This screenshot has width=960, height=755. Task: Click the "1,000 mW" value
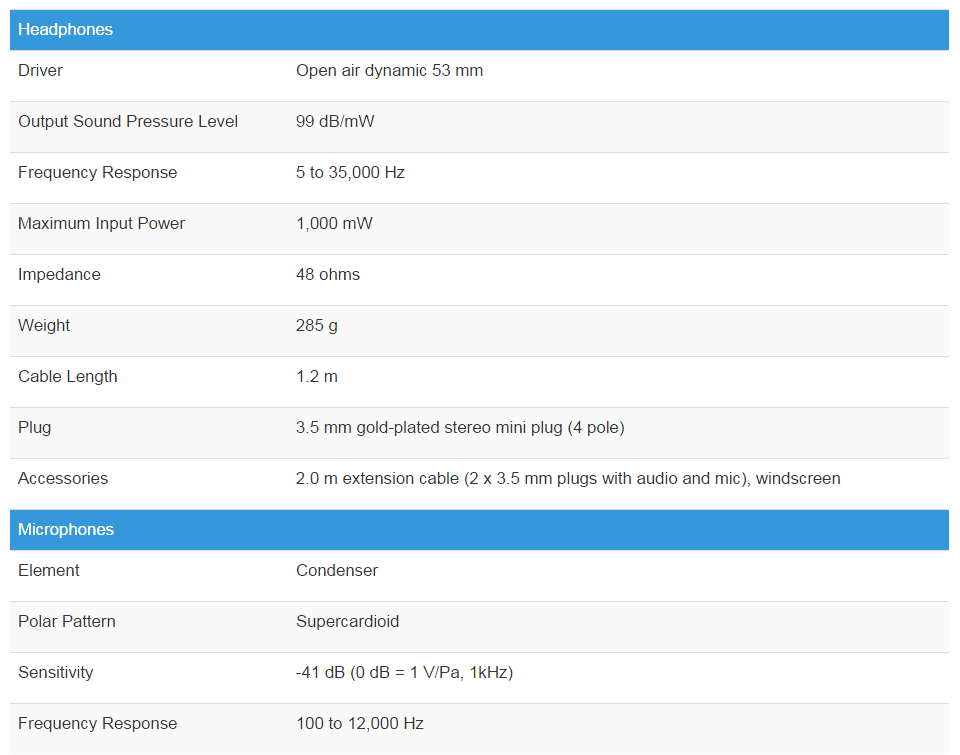pos(334,223)
